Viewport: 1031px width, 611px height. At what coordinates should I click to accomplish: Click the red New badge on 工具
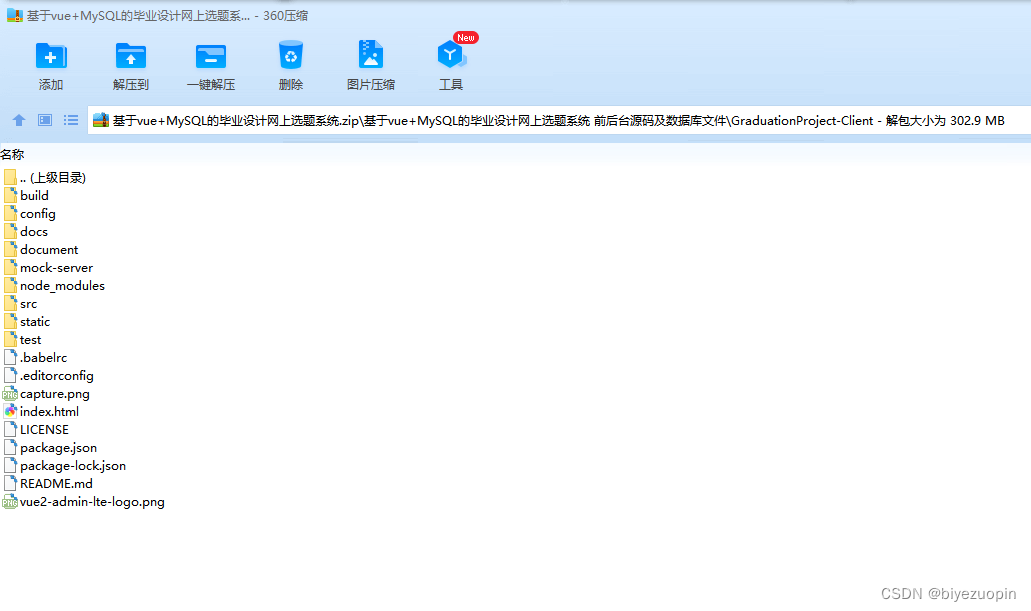(466, 37)
